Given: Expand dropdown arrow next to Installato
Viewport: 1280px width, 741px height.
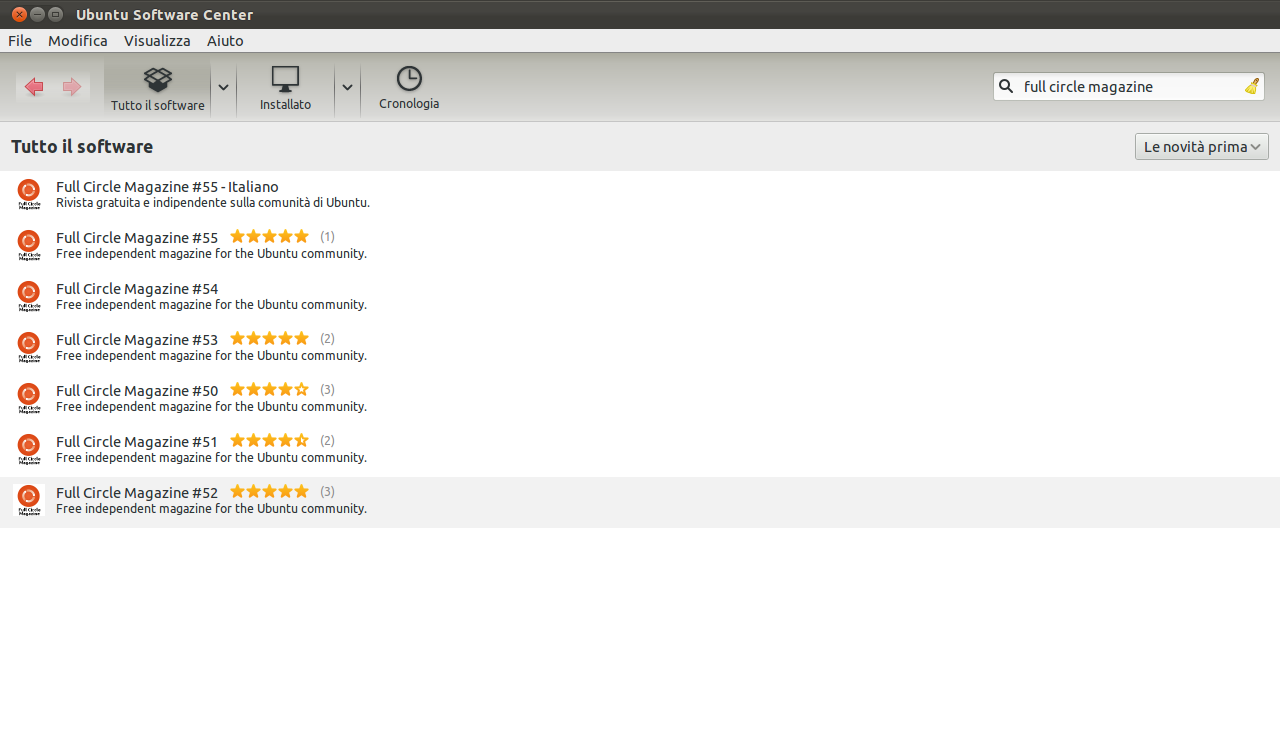Looking at the screenshot, I should pyautogui.click(x=347, y=88).
